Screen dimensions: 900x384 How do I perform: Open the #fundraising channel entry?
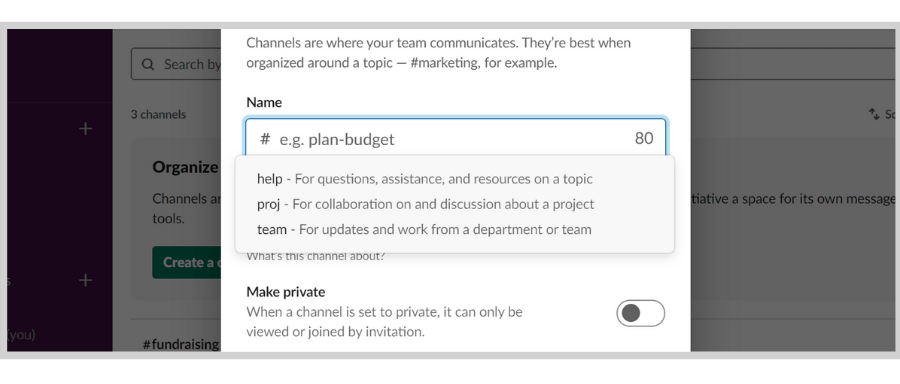[x=181, y=344]
